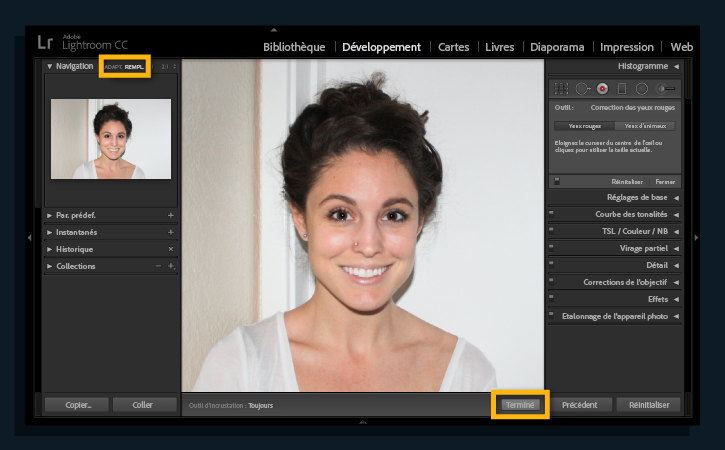Toggle Détail panel switch
This screenshot has height=450, width=725.
point(551,265)
